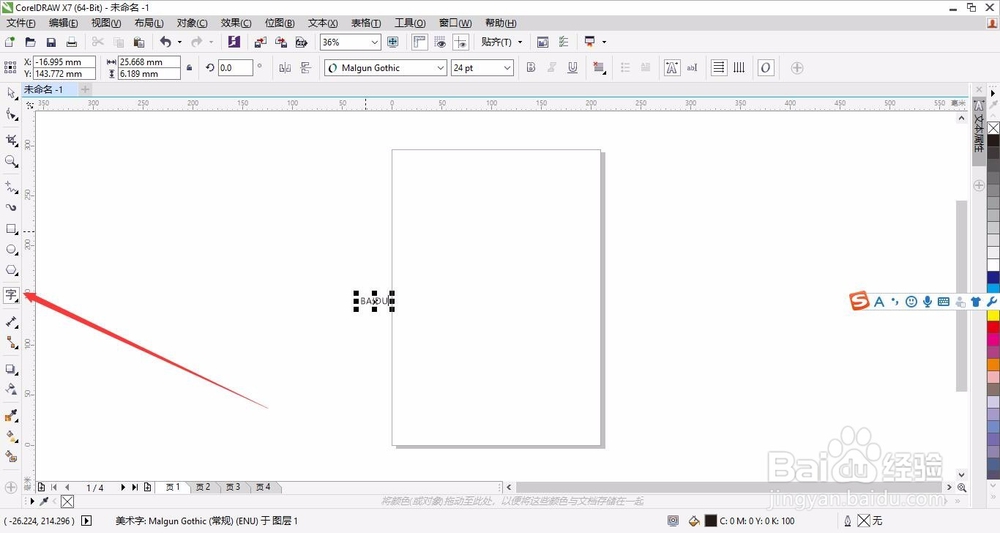Select the Color Eyedropper tool

coord(11,416)
